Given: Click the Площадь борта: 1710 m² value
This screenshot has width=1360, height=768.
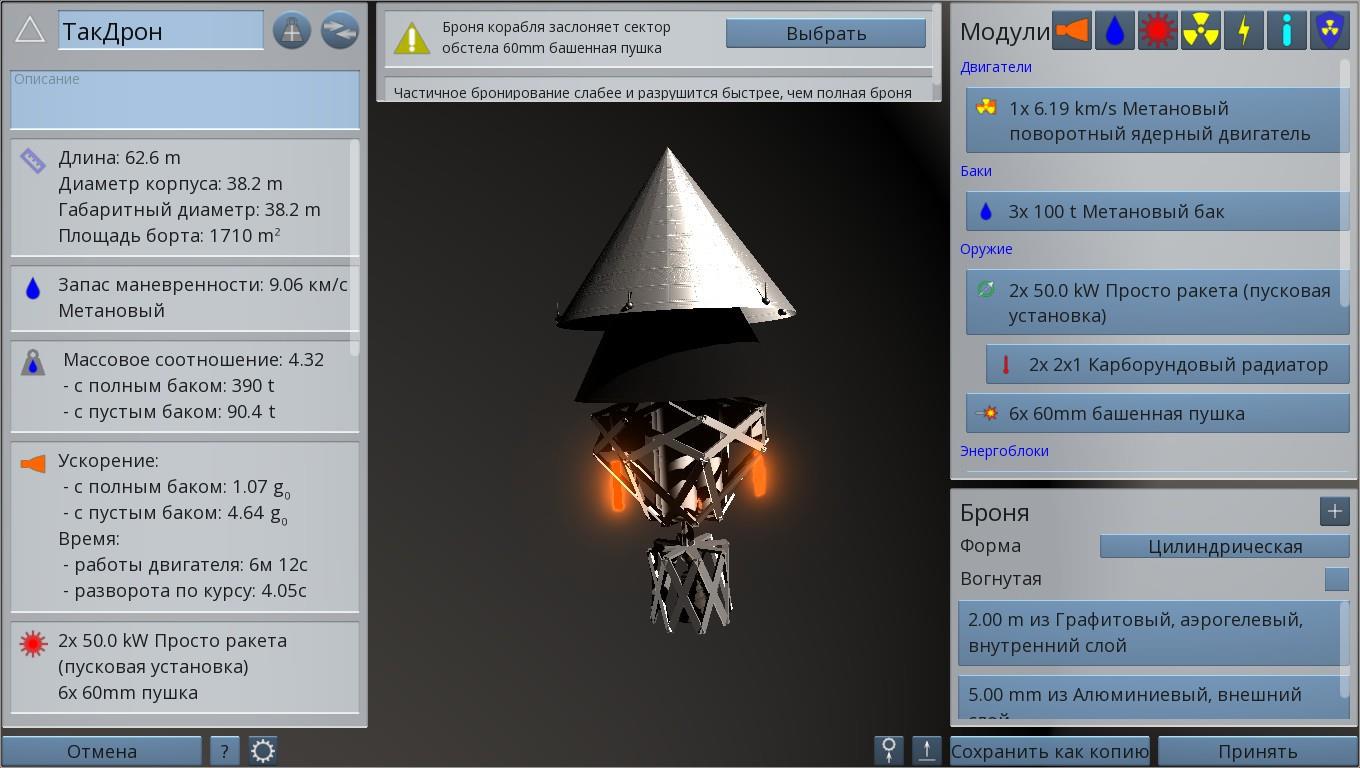Looking at the screenshot, I should (169, 236).
